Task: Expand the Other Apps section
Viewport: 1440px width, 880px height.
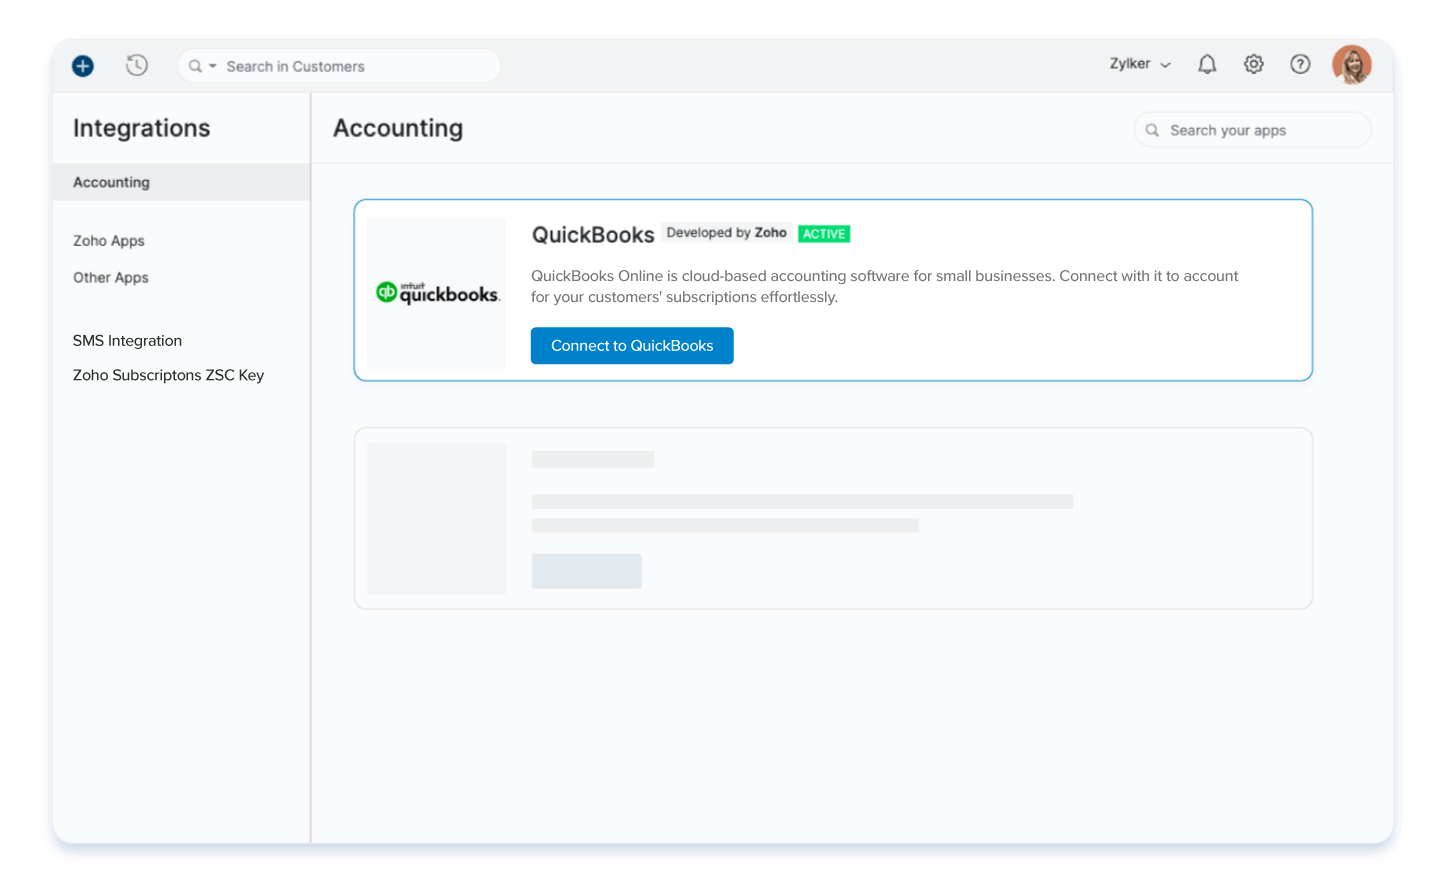Action: click(x=110, y=277)
